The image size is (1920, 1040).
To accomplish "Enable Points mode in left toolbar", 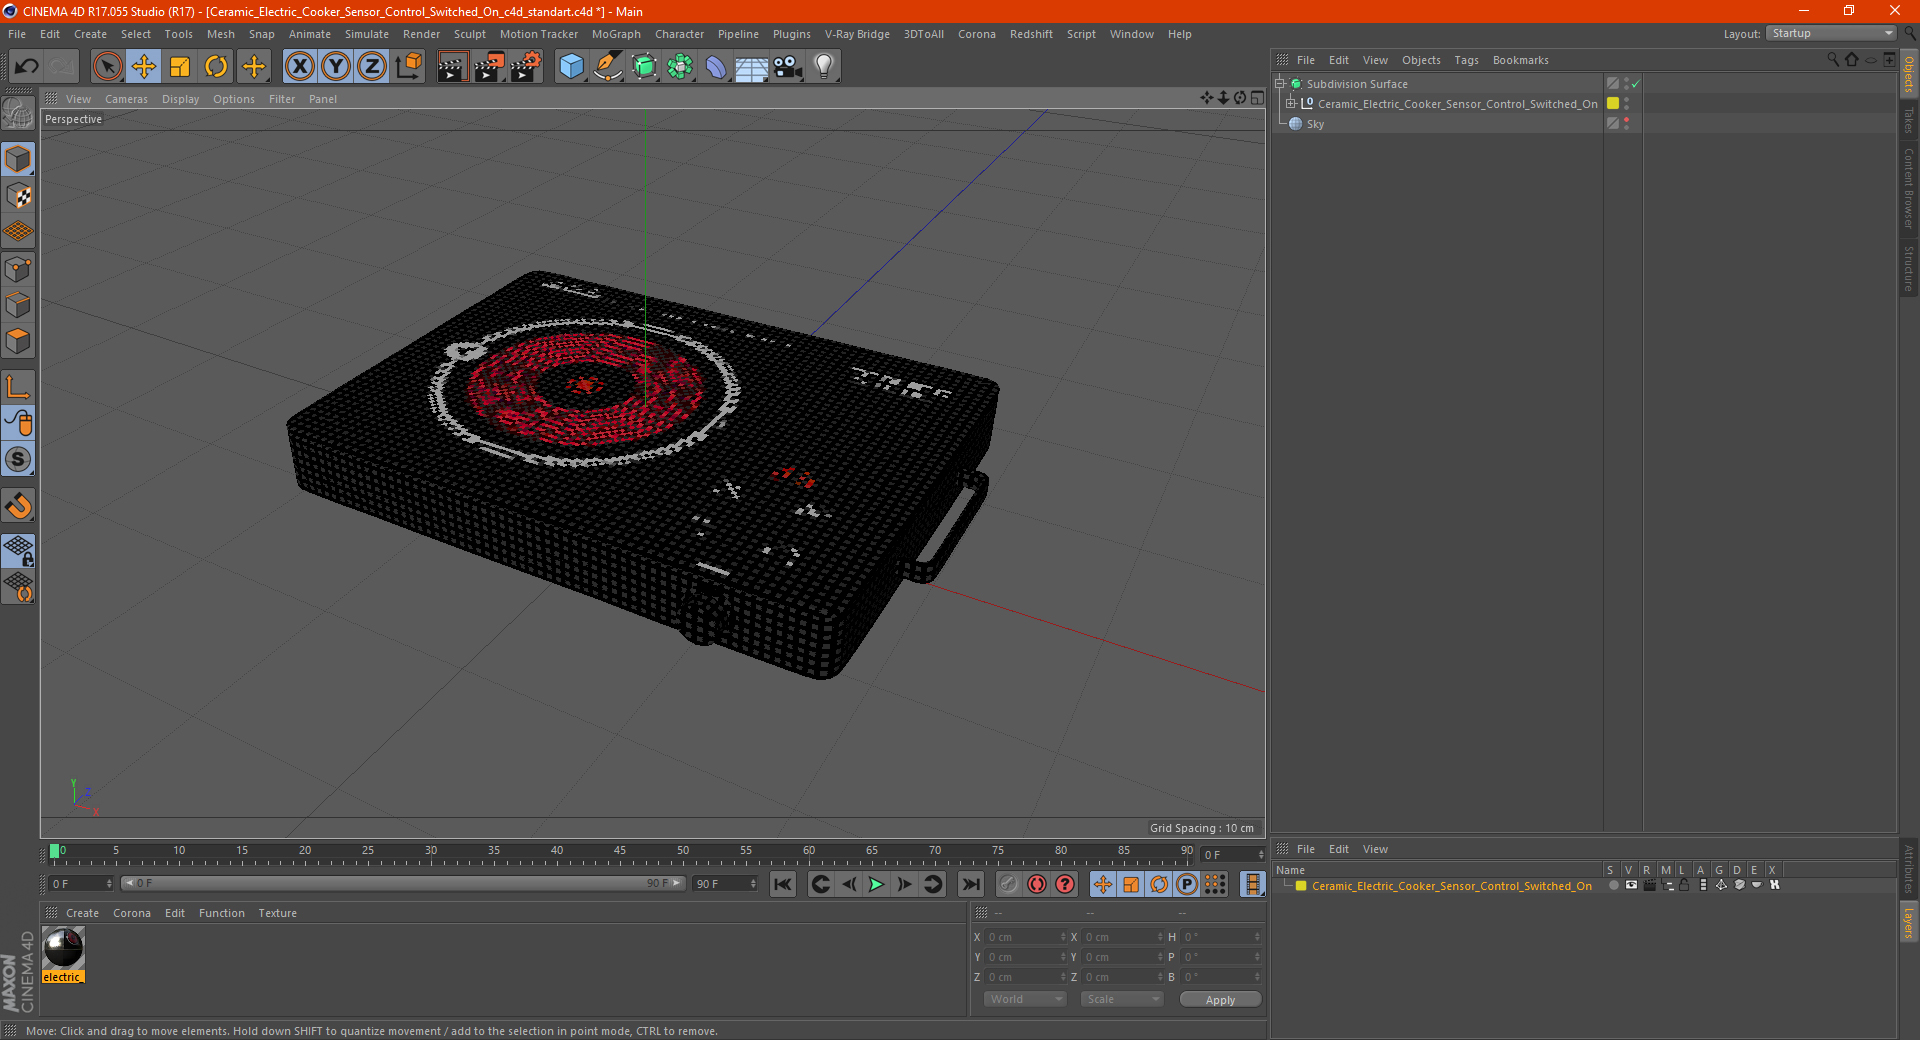I will [x=19, y=269].
